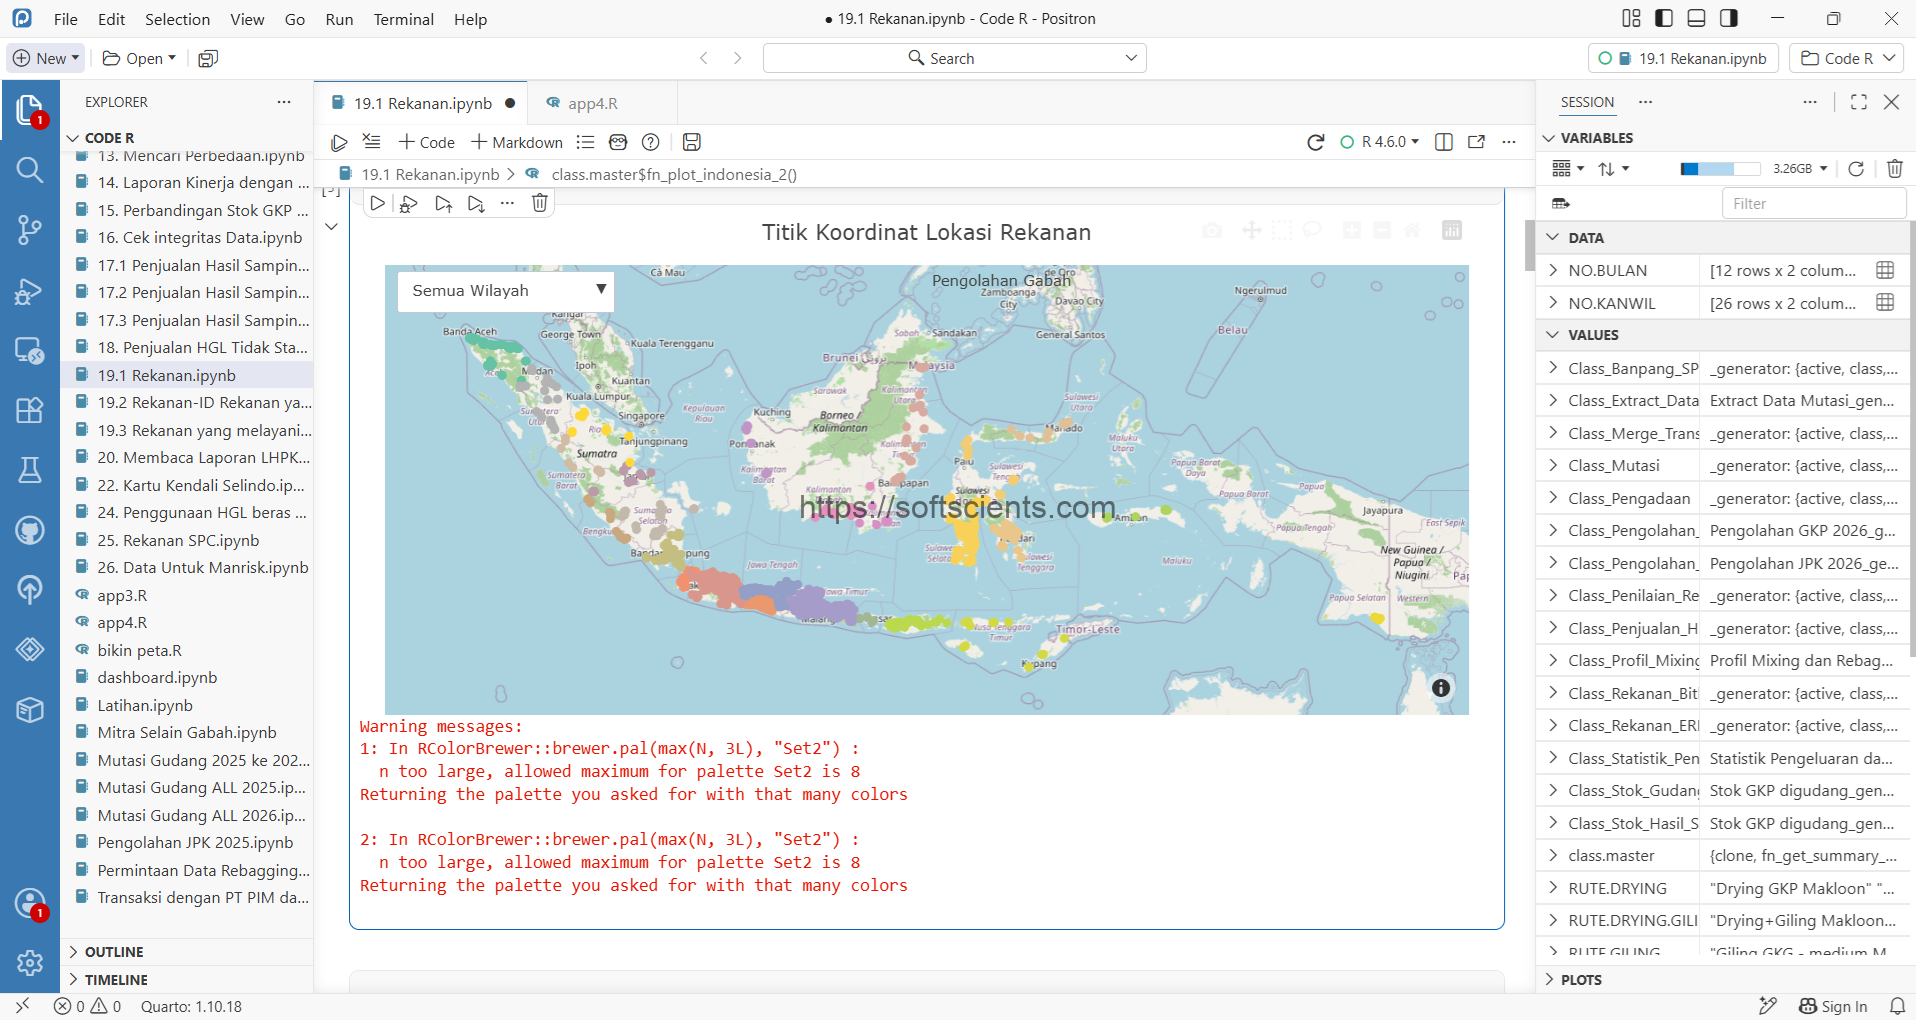Open the R 4.6.0 kernel dropdown
Viewport: 1916px width, 1020px height.
(x=1379, y=142)
